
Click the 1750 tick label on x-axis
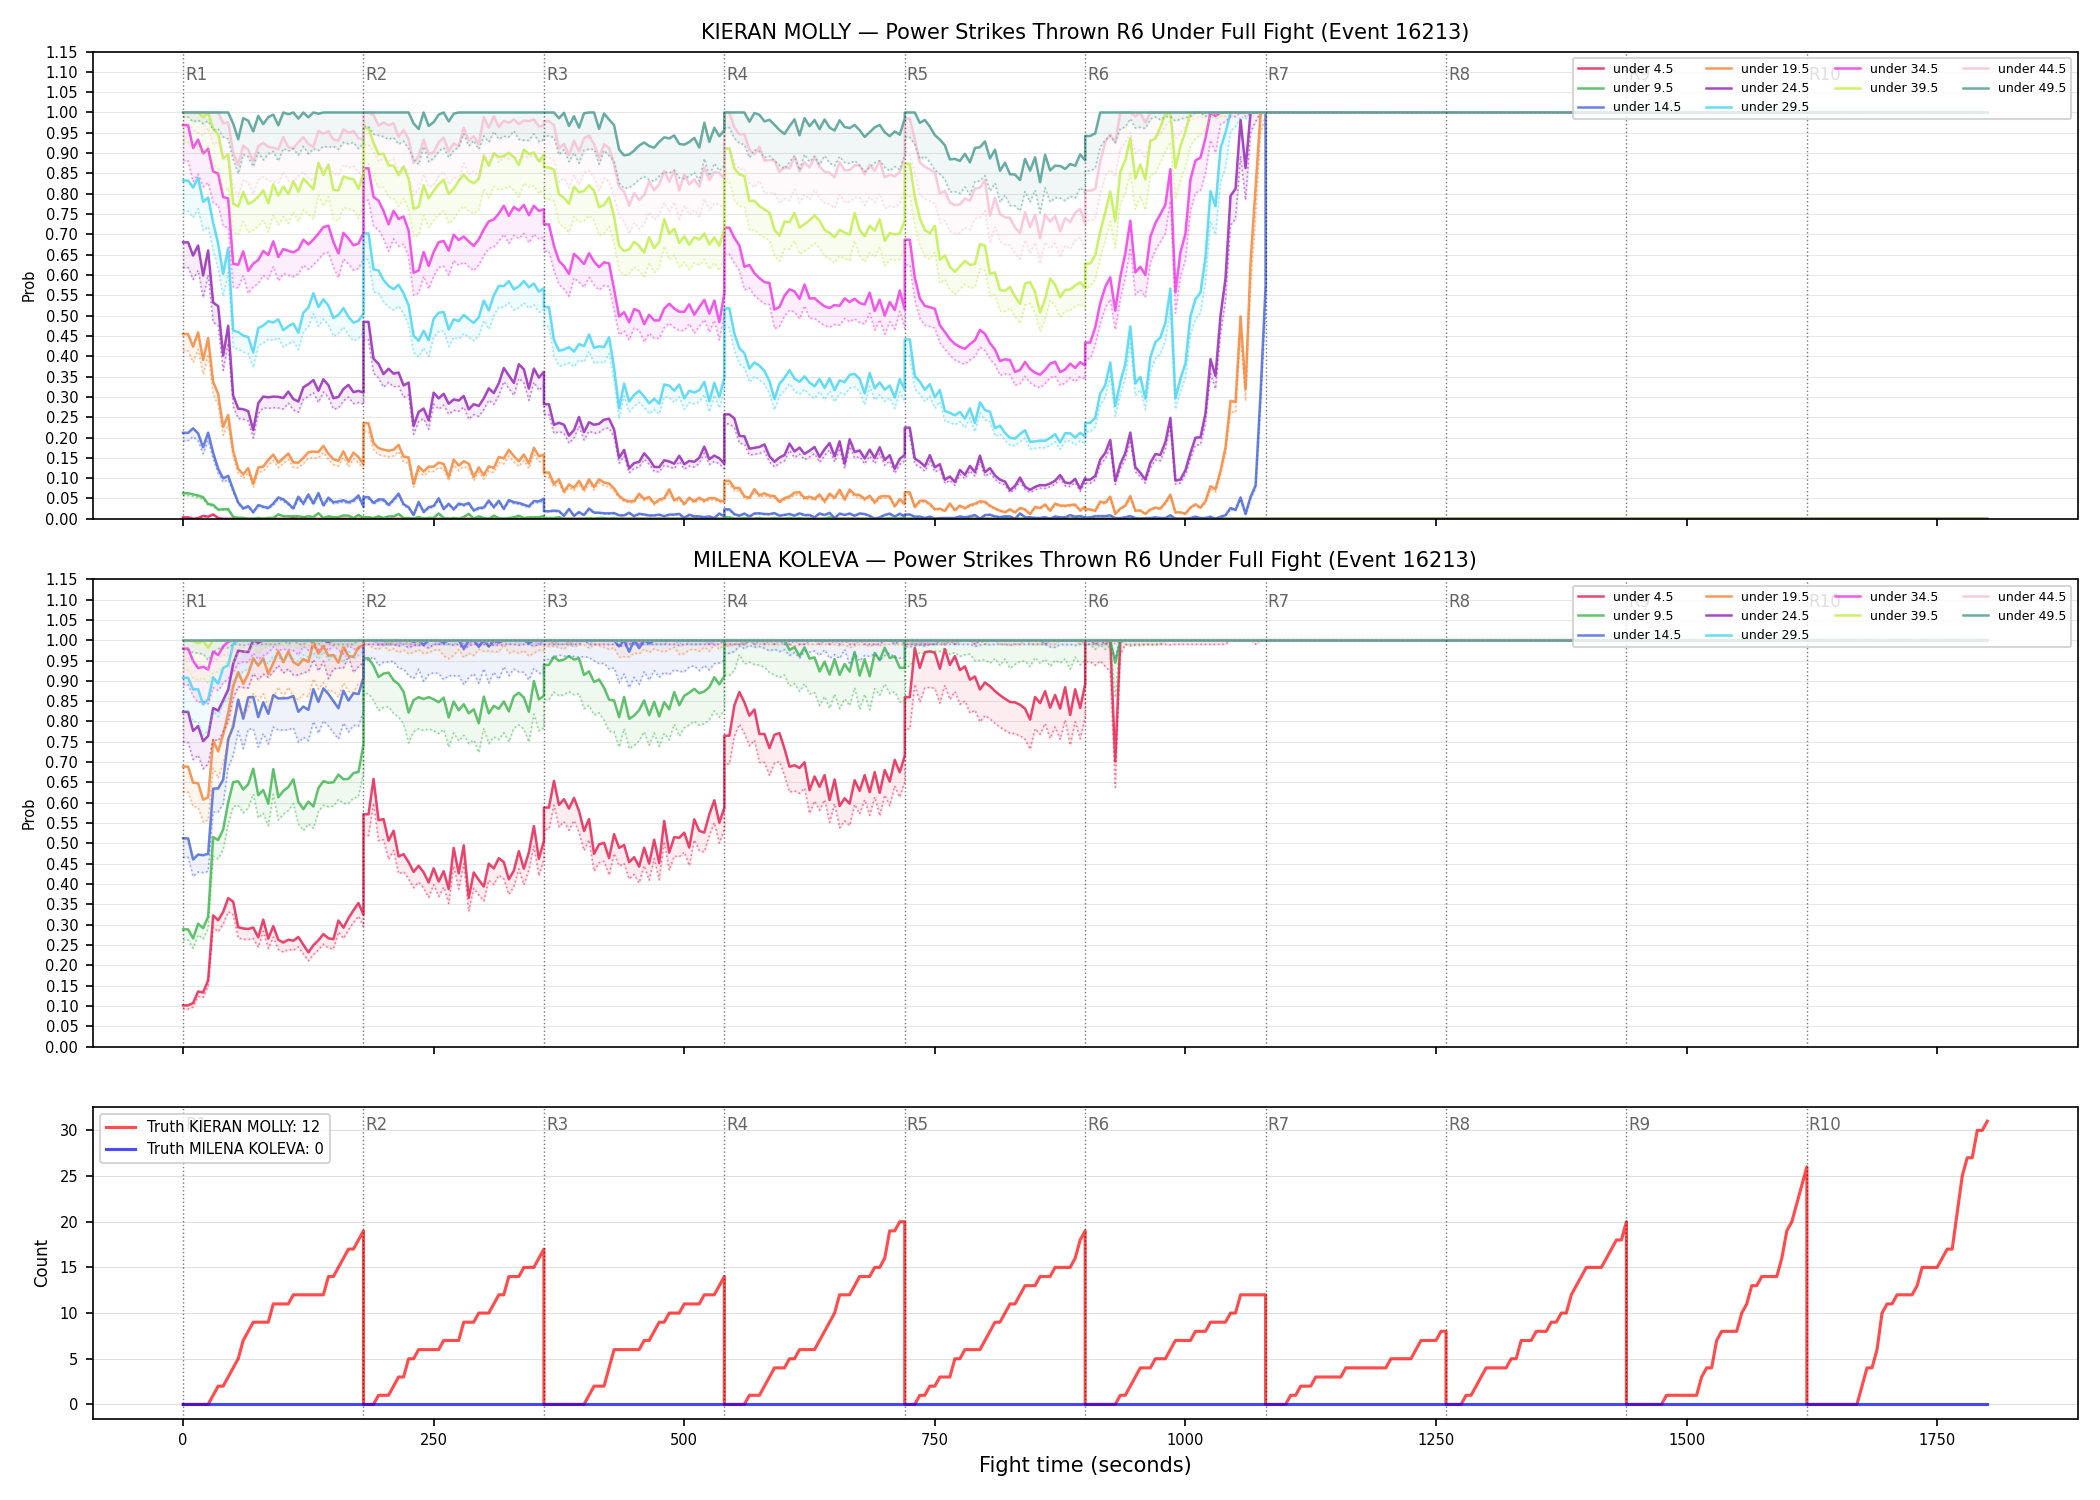pos(1937,1440)
